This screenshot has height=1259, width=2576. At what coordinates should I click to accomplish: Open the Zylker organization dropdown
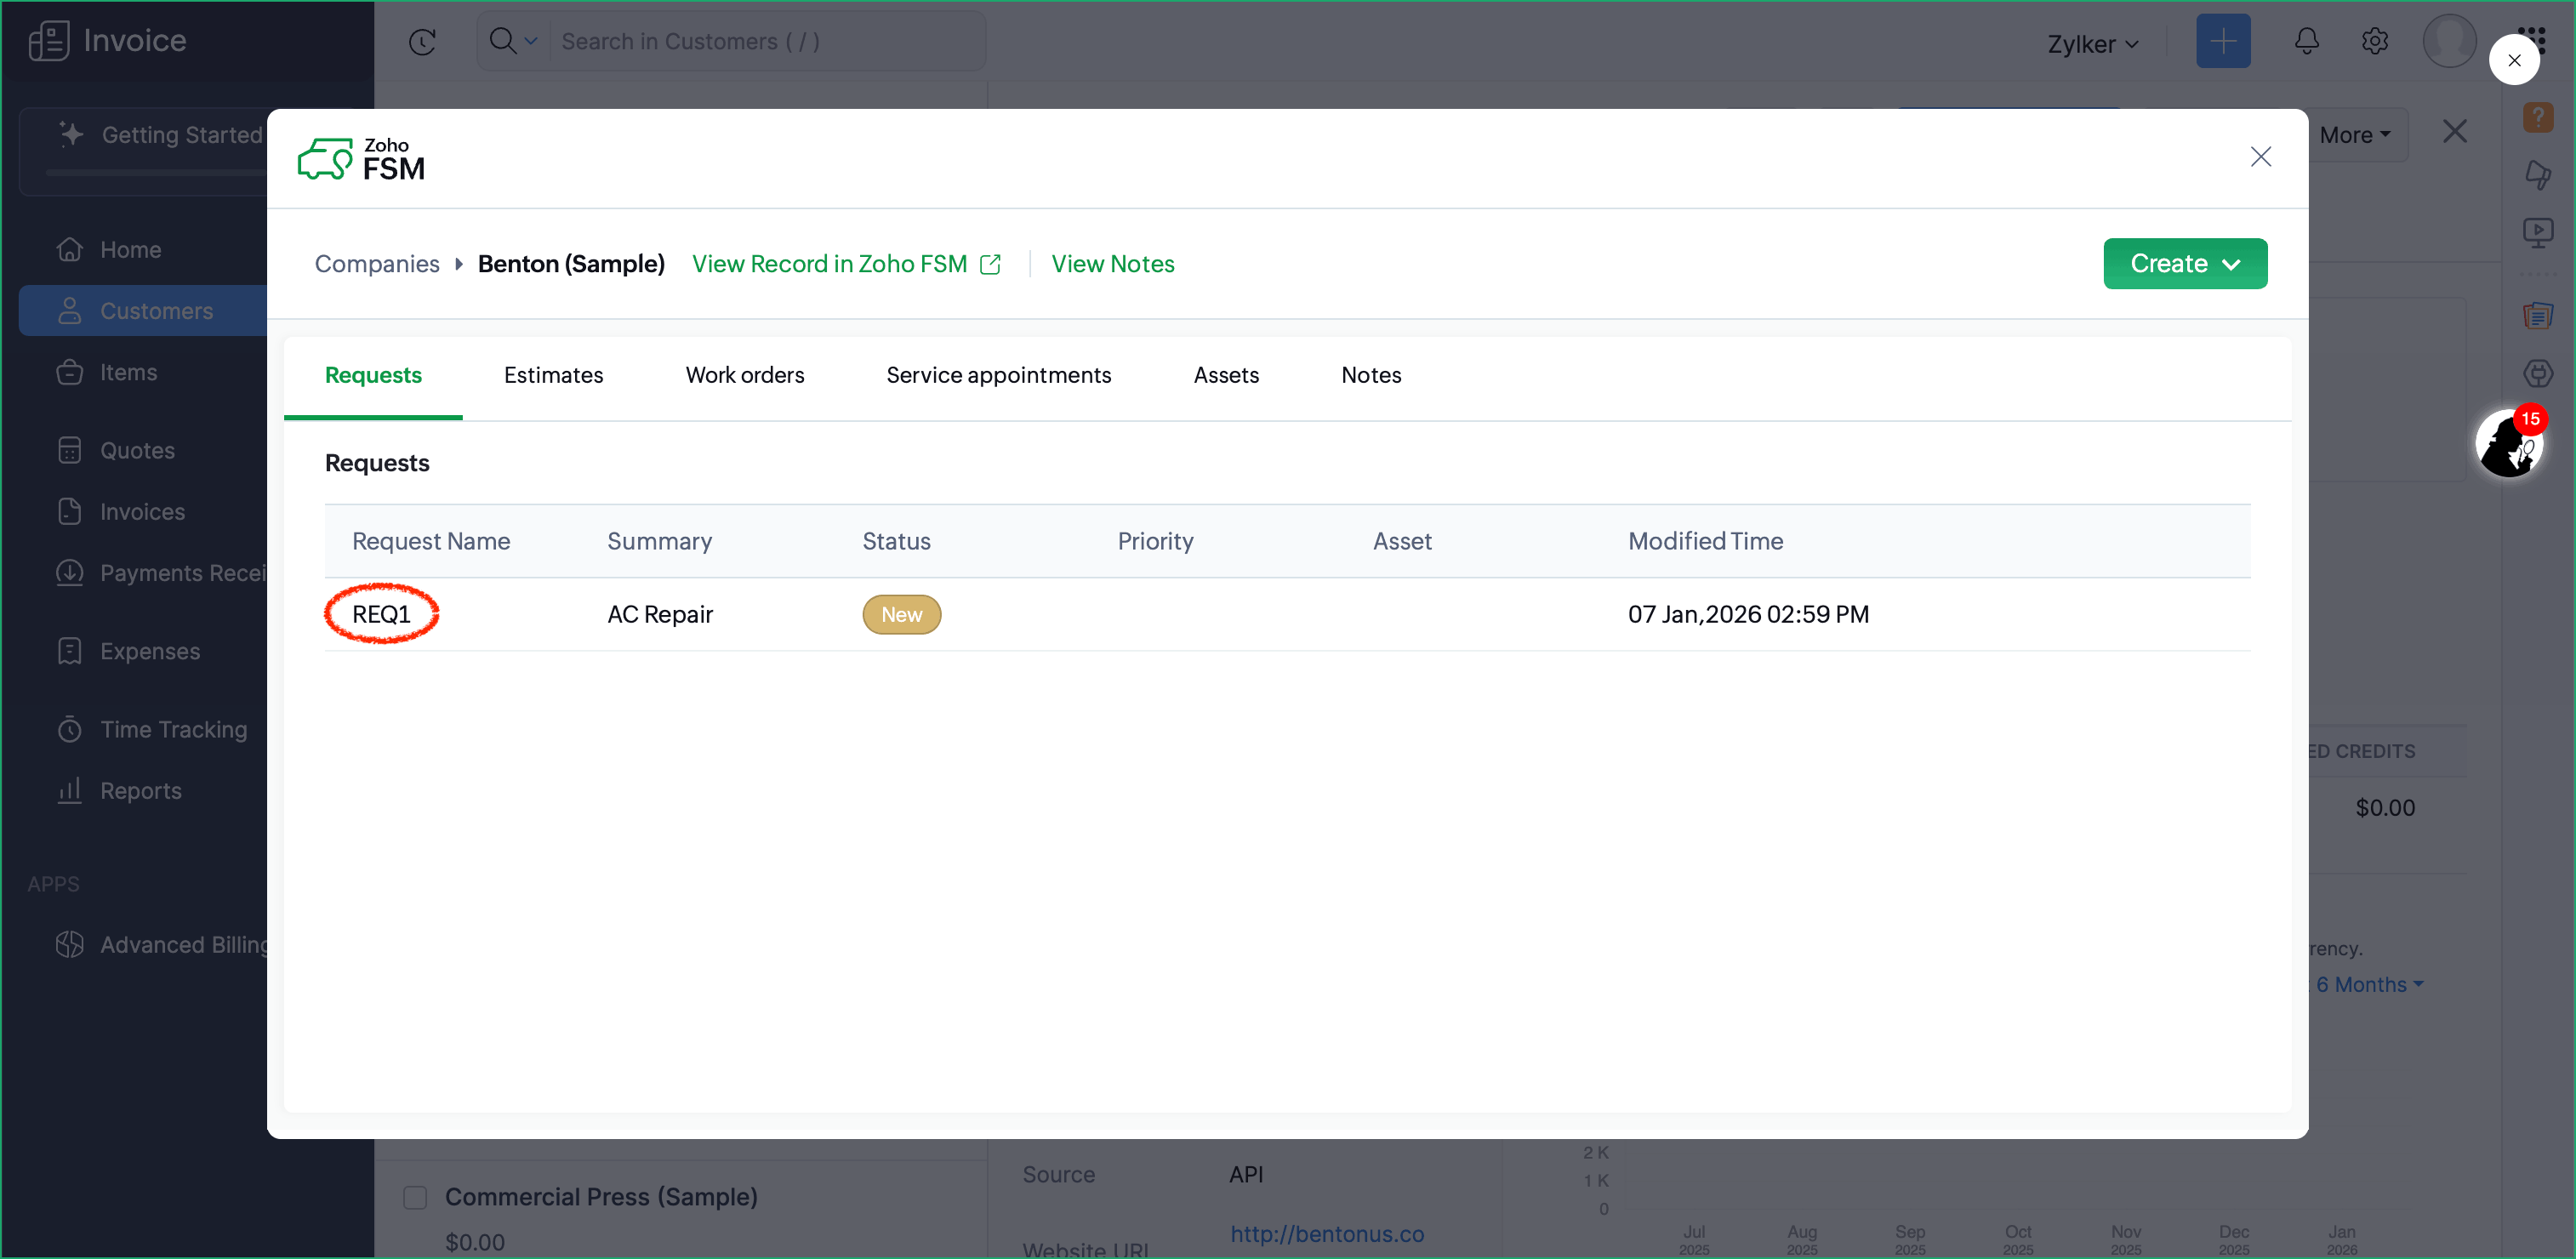point(2092,44)
